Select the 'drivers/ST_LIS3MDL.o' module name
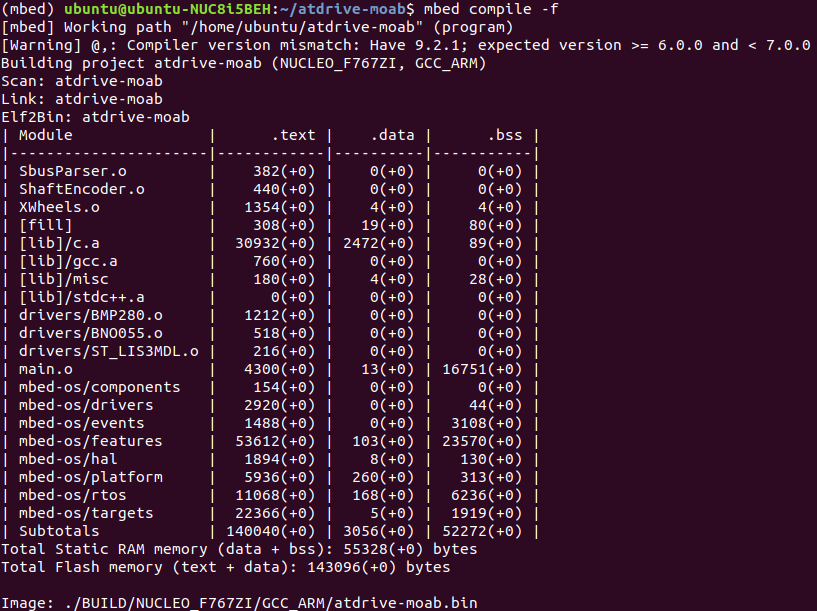This screenshot has height=611, width=817. point(109,351)
